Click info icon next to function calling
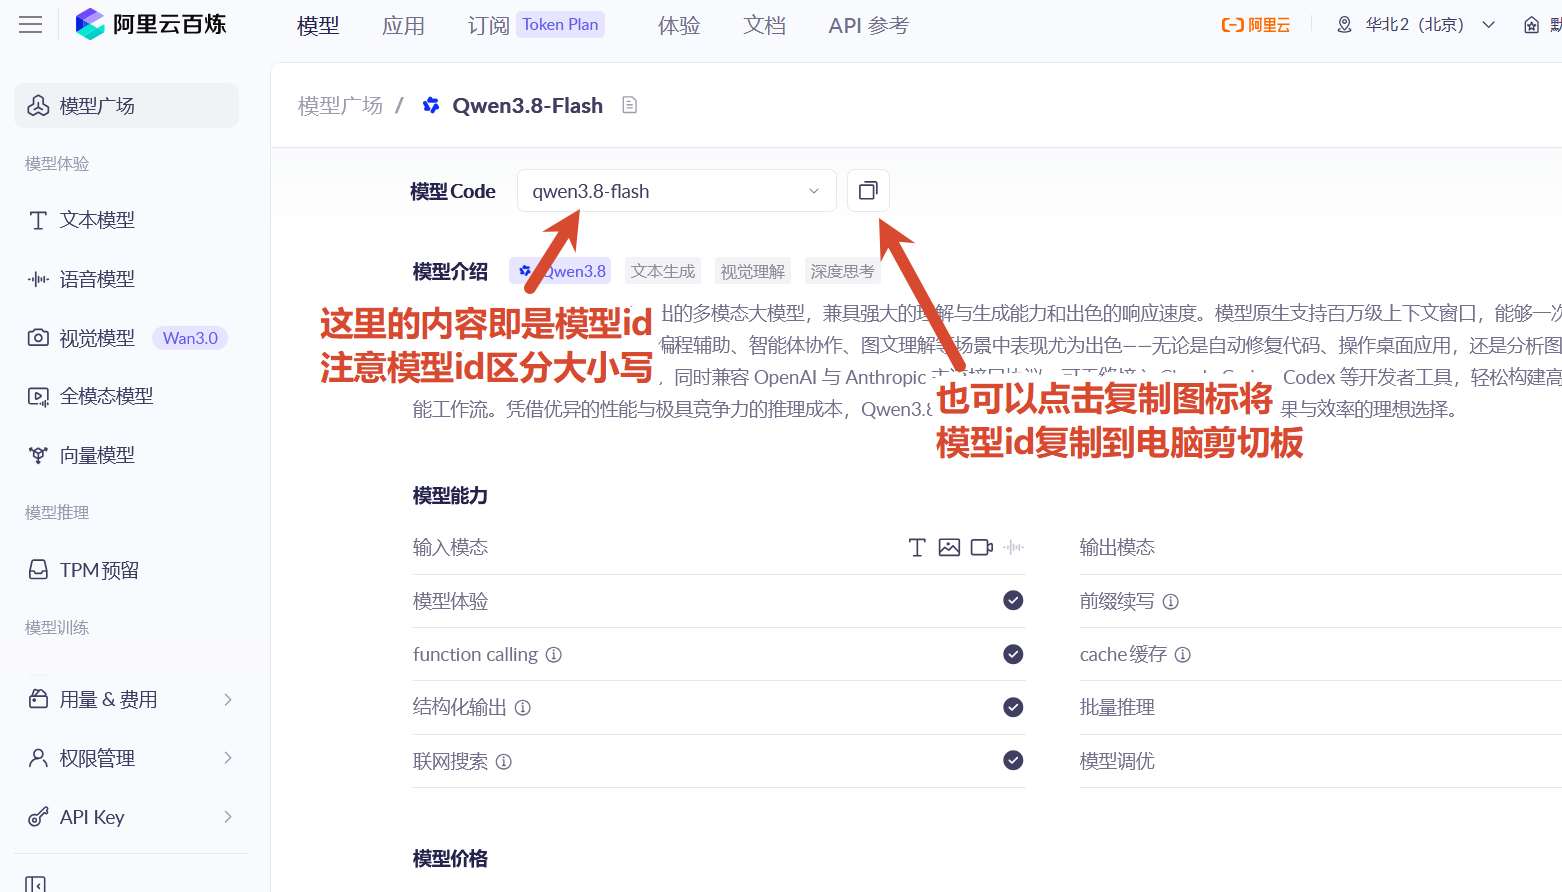Viewport: 1562px width, 892px height. (553, 655)
